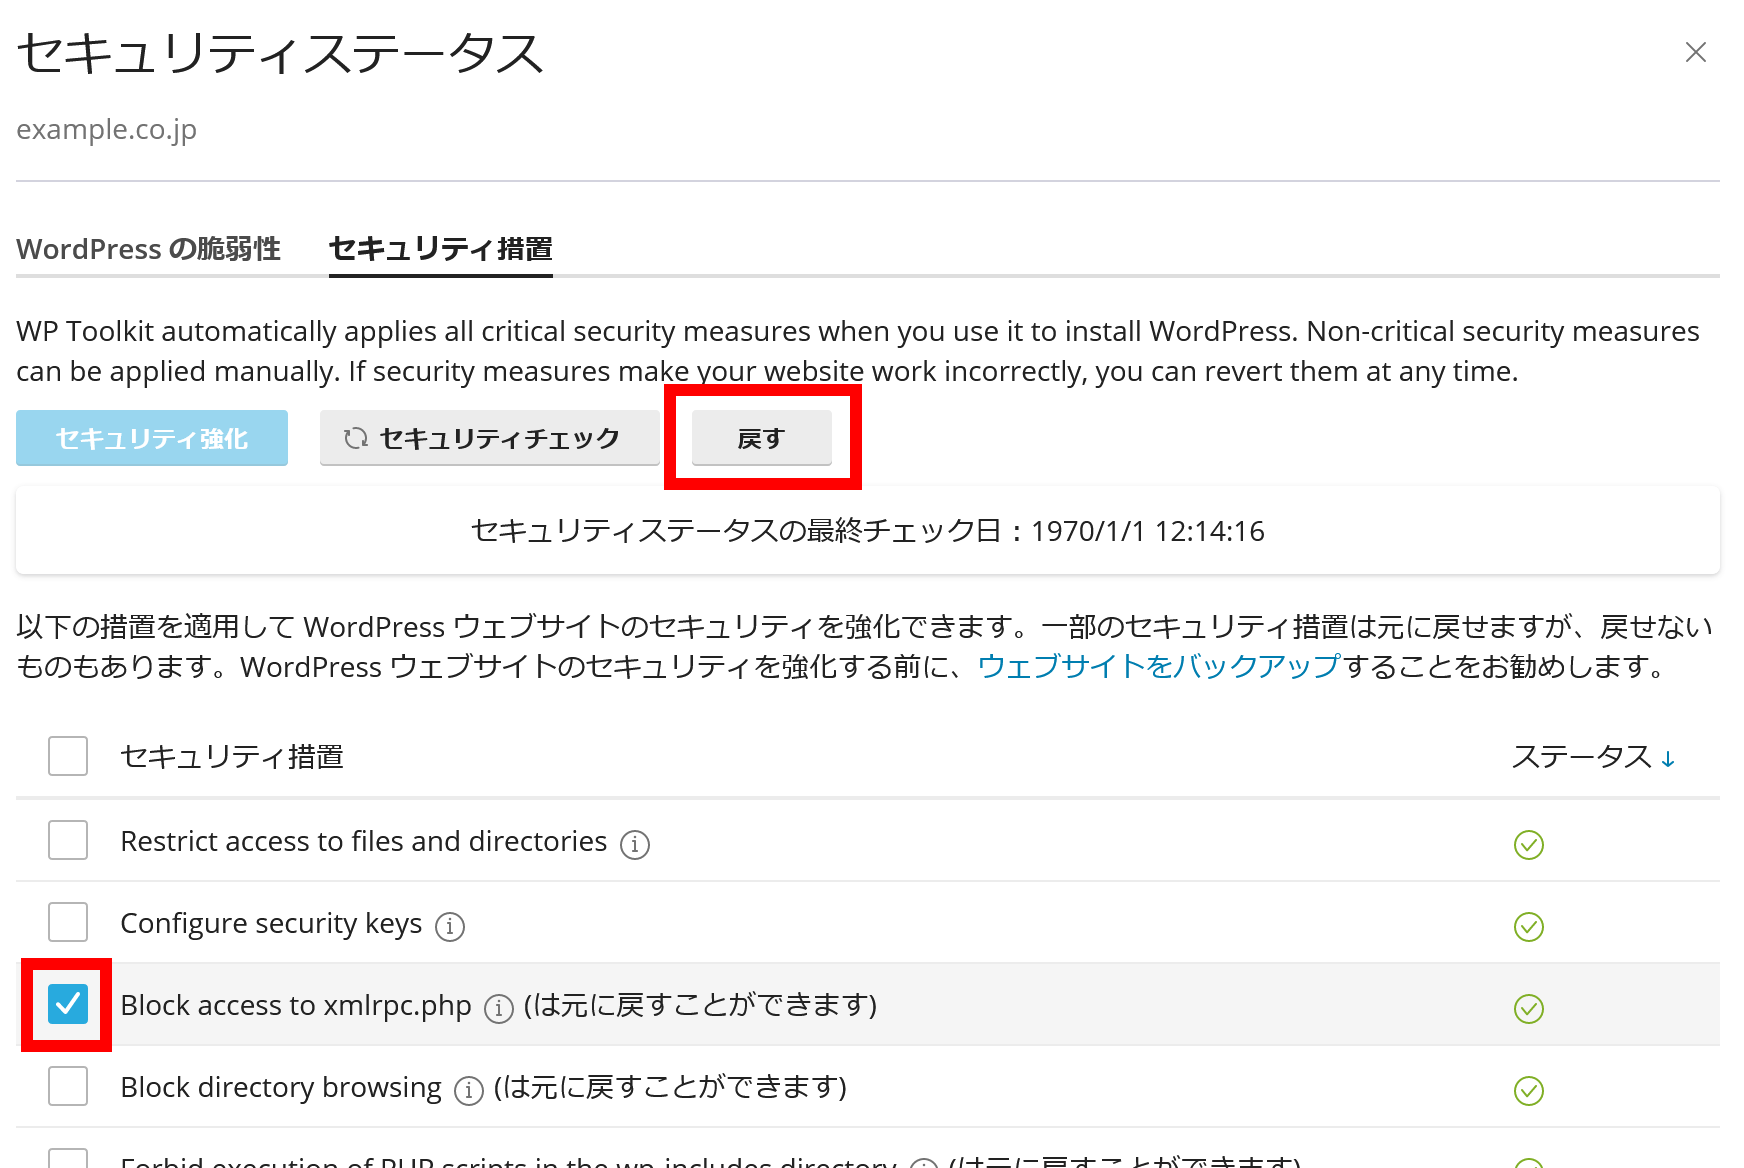Show info icon for Block directory browsing

[468, 1091]
